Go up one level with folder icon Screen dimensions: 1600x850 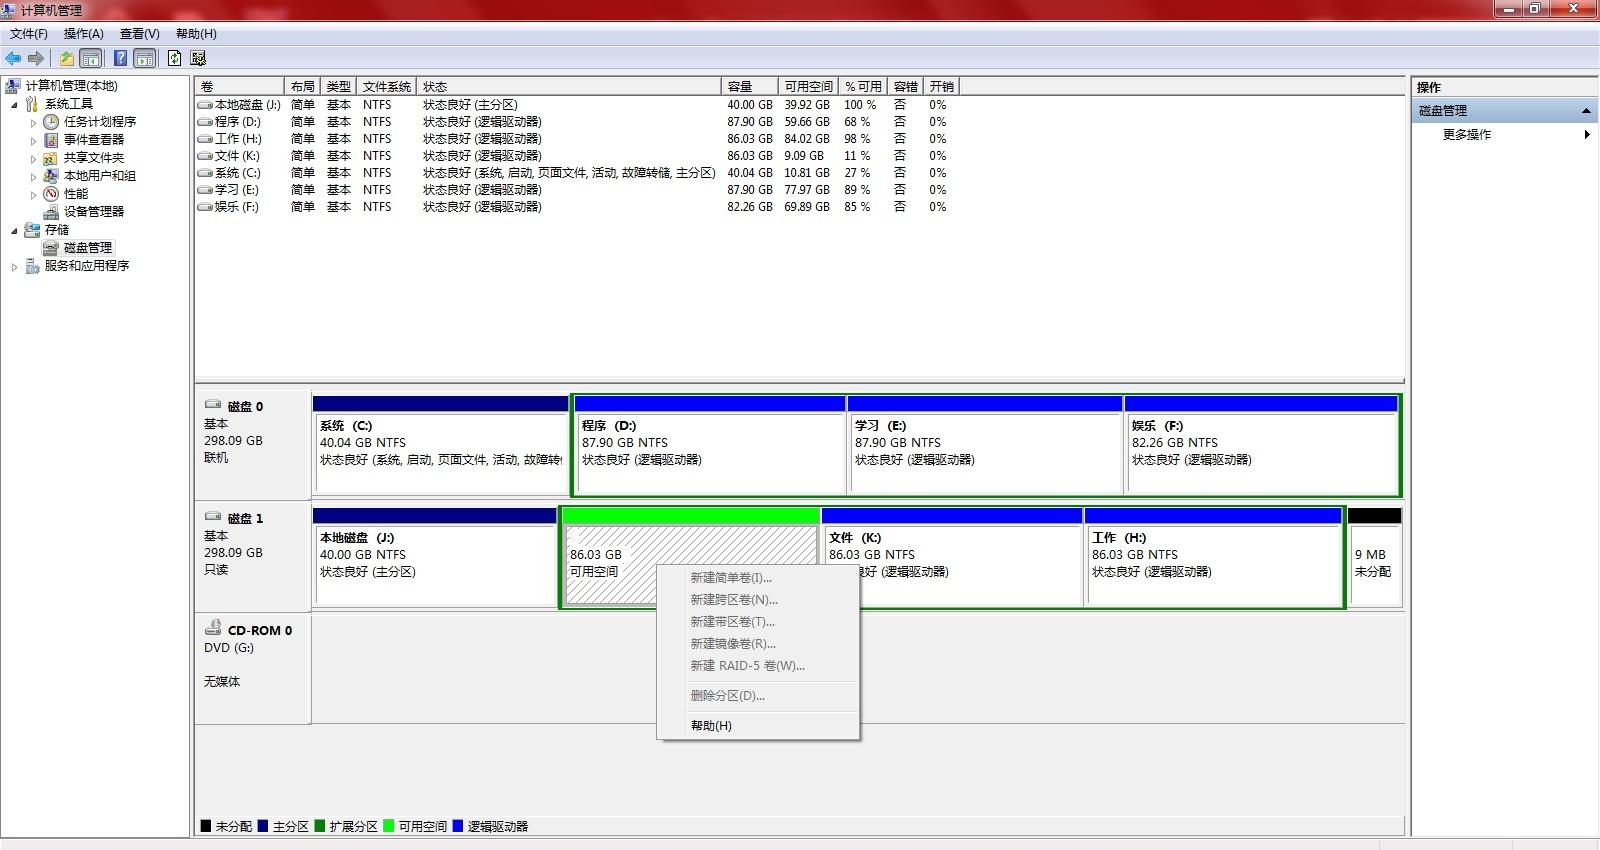pos(66,58)
